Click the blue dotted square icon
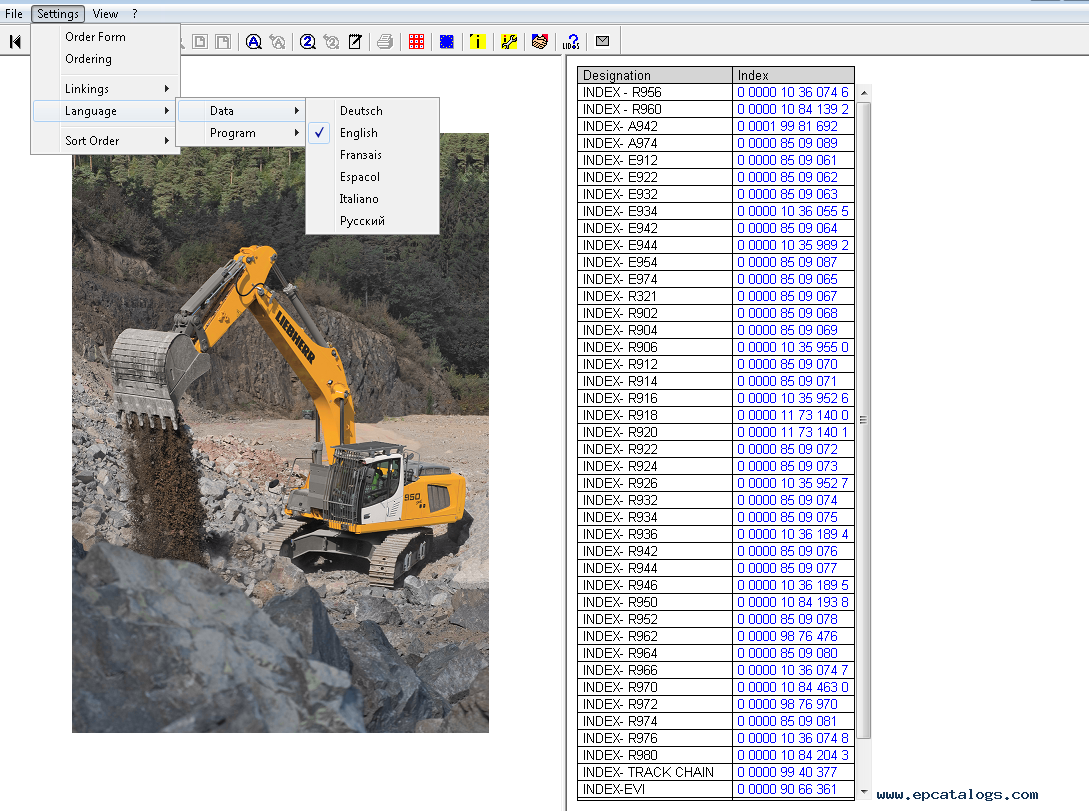1089x811 pixels. 447,42
